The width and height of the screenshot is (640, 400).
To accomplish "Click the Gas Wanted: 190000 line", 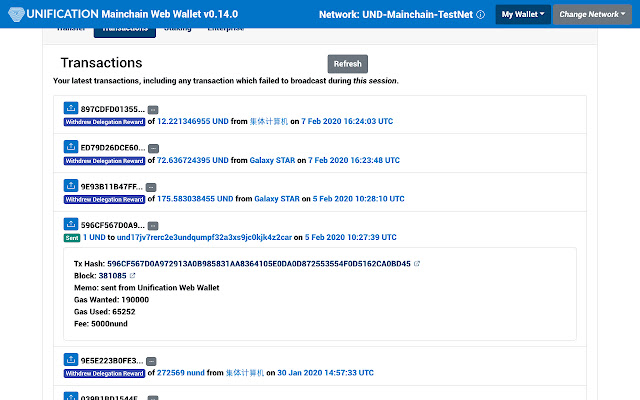I will tap(111, 300).
